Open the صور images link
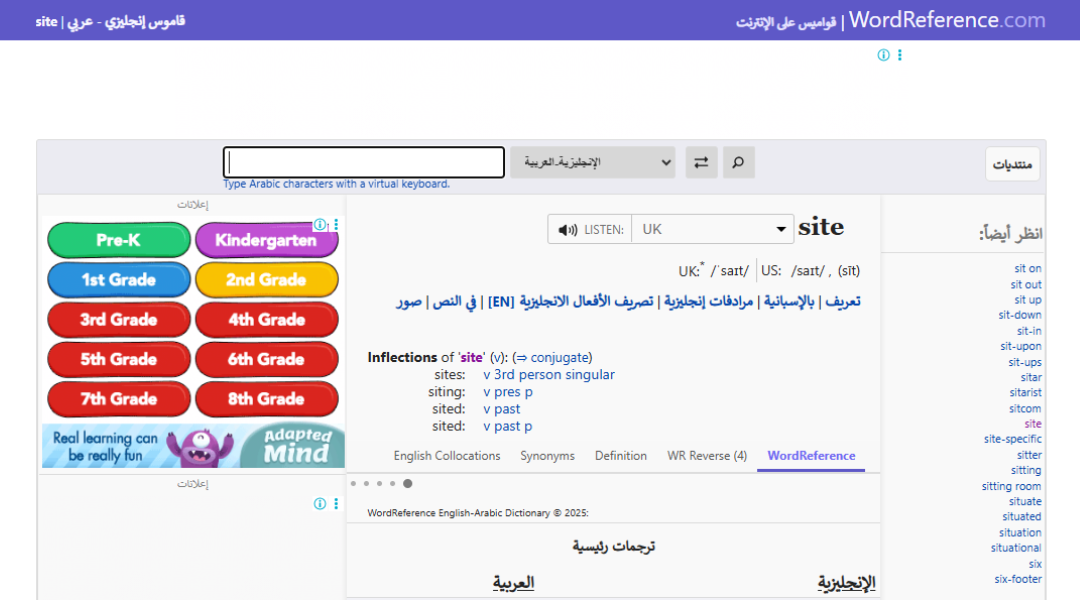The height and width of the screenshot is (600, 1080). (408, 302)
